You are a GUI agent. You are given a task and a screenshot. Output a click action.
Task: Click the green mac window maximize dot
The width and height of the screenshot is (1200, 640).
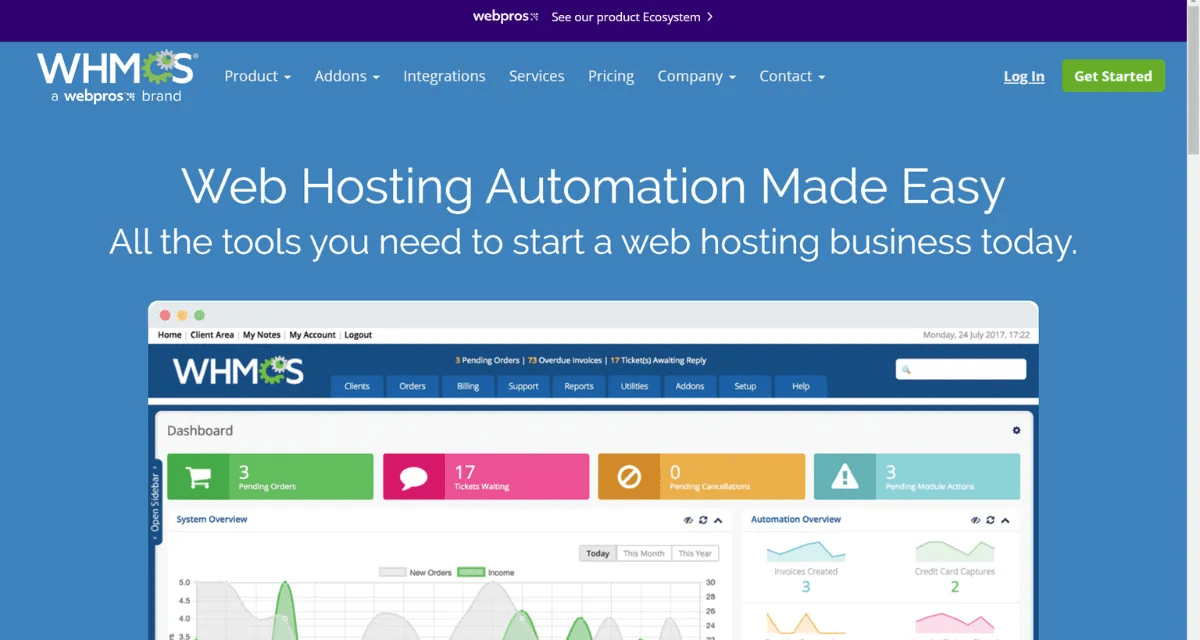click(x=199, y=315)
